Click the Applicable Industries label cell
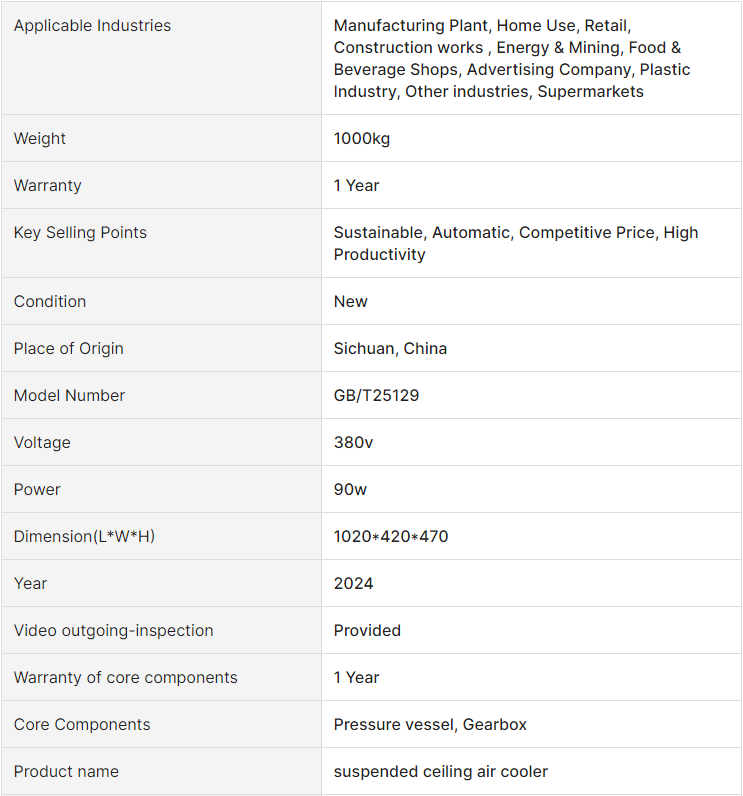 pyautogui.click(x=92, y=26)
